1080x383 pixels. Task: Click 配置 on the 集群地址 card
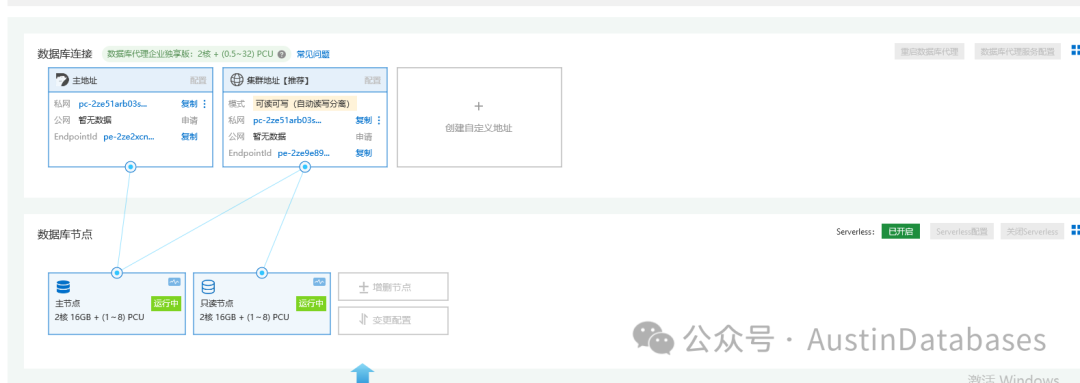tap(373, 80)
